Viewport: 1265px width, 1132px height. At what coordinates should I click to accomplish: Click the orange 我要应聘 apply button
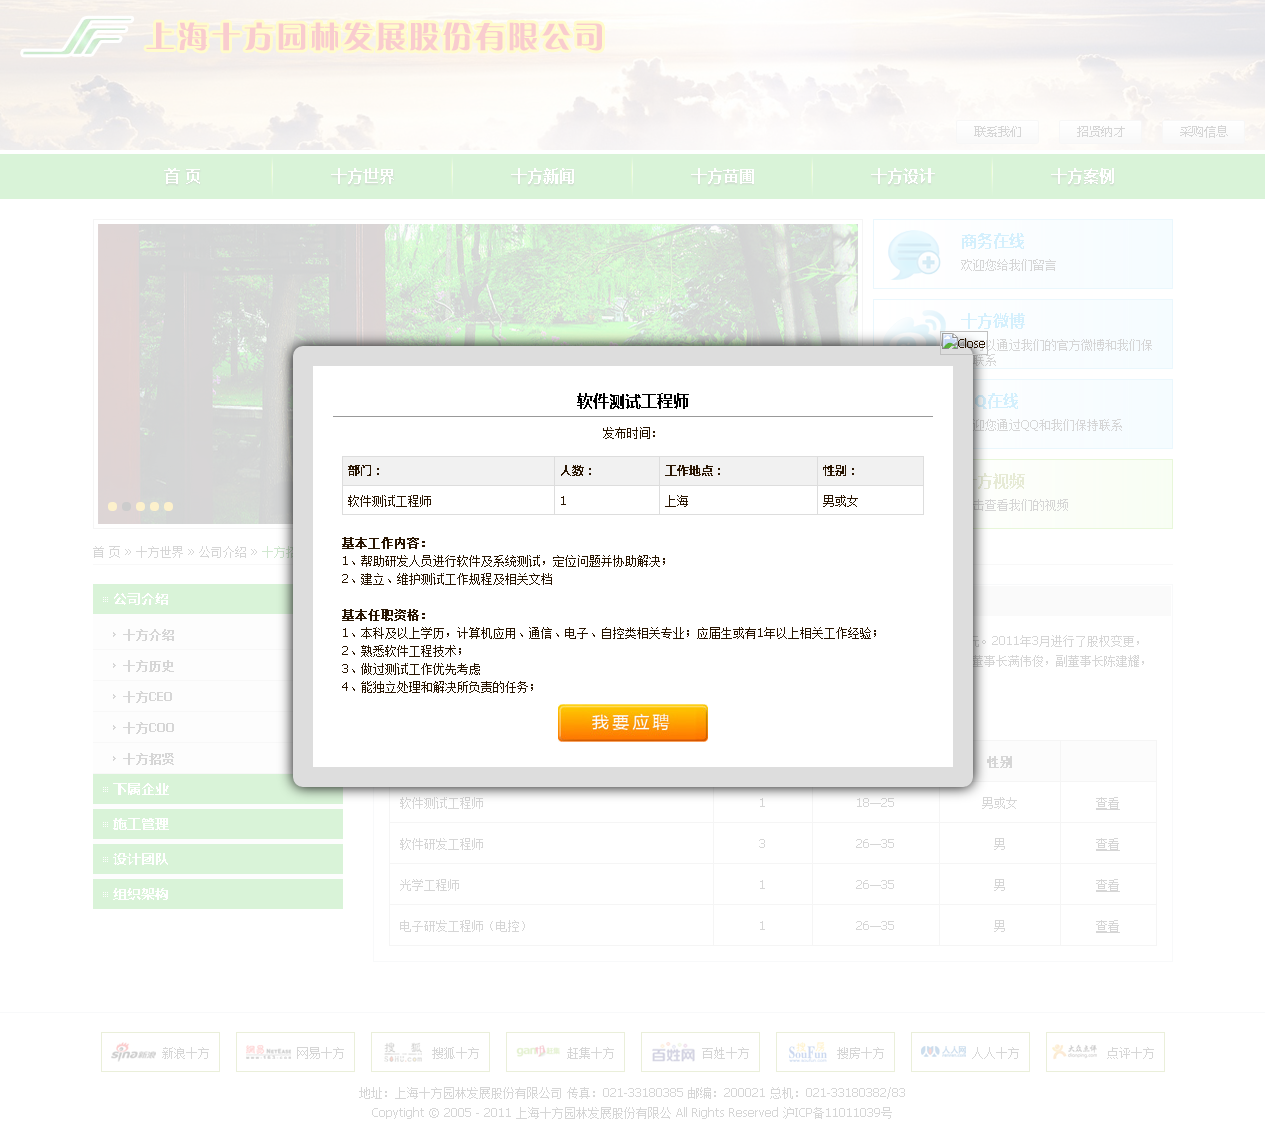[632, 723]
